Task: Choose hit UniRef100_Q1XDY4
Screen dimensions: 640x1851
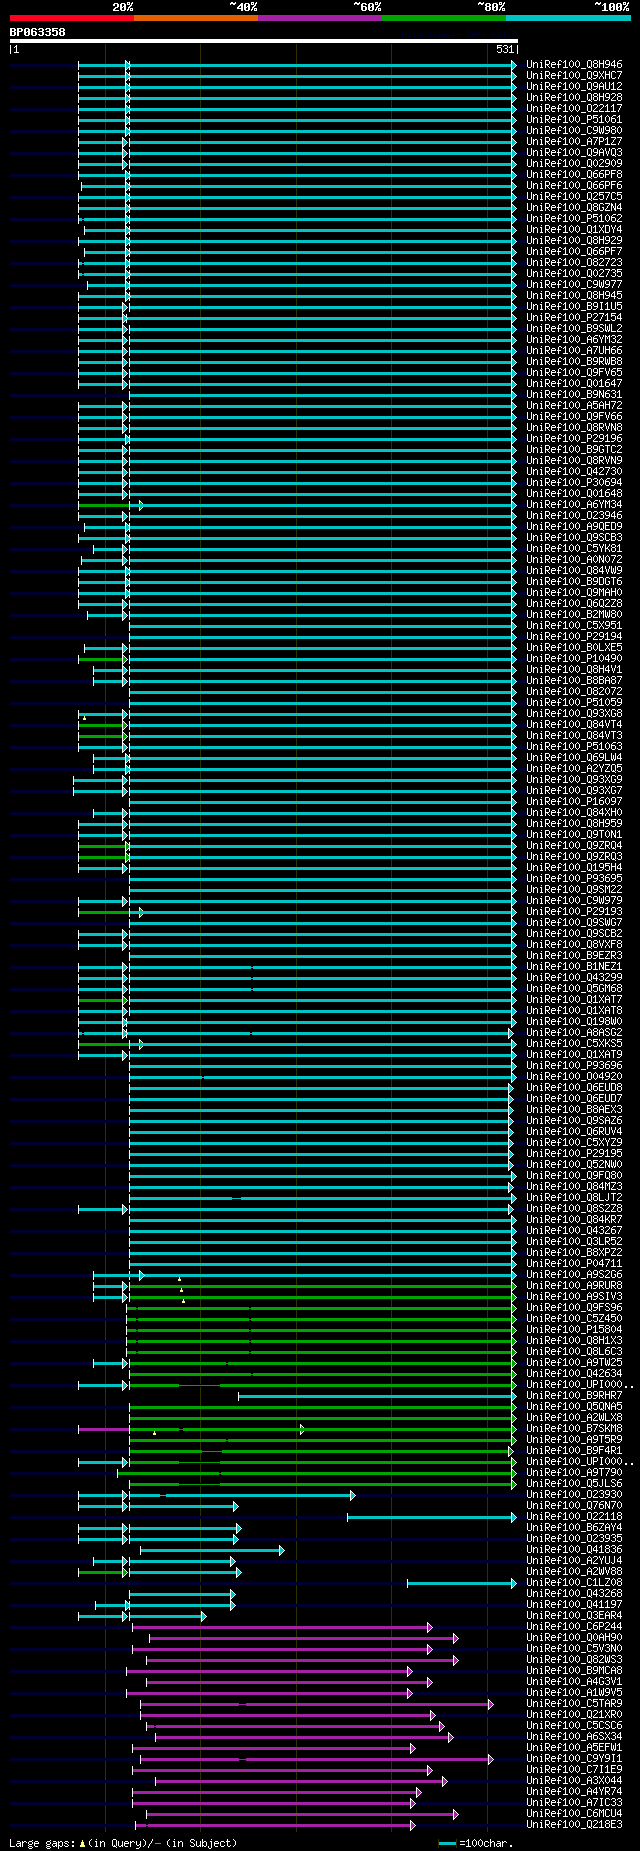Action: tap(574, 230)
